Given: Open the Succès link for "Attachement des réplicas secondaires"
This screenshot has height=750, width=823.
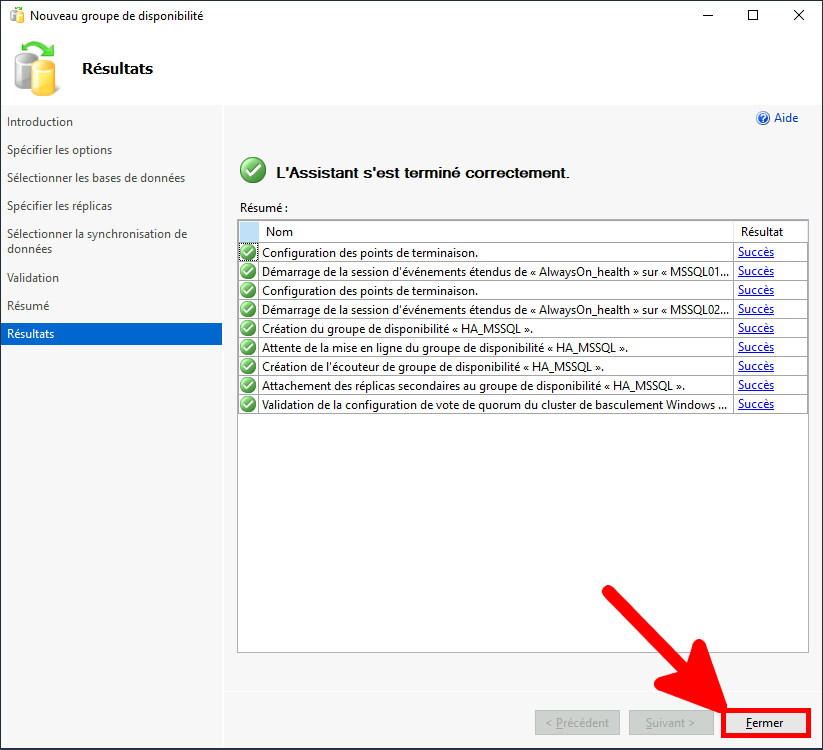Looking at the screenshot, I should [x=755, y=385].
